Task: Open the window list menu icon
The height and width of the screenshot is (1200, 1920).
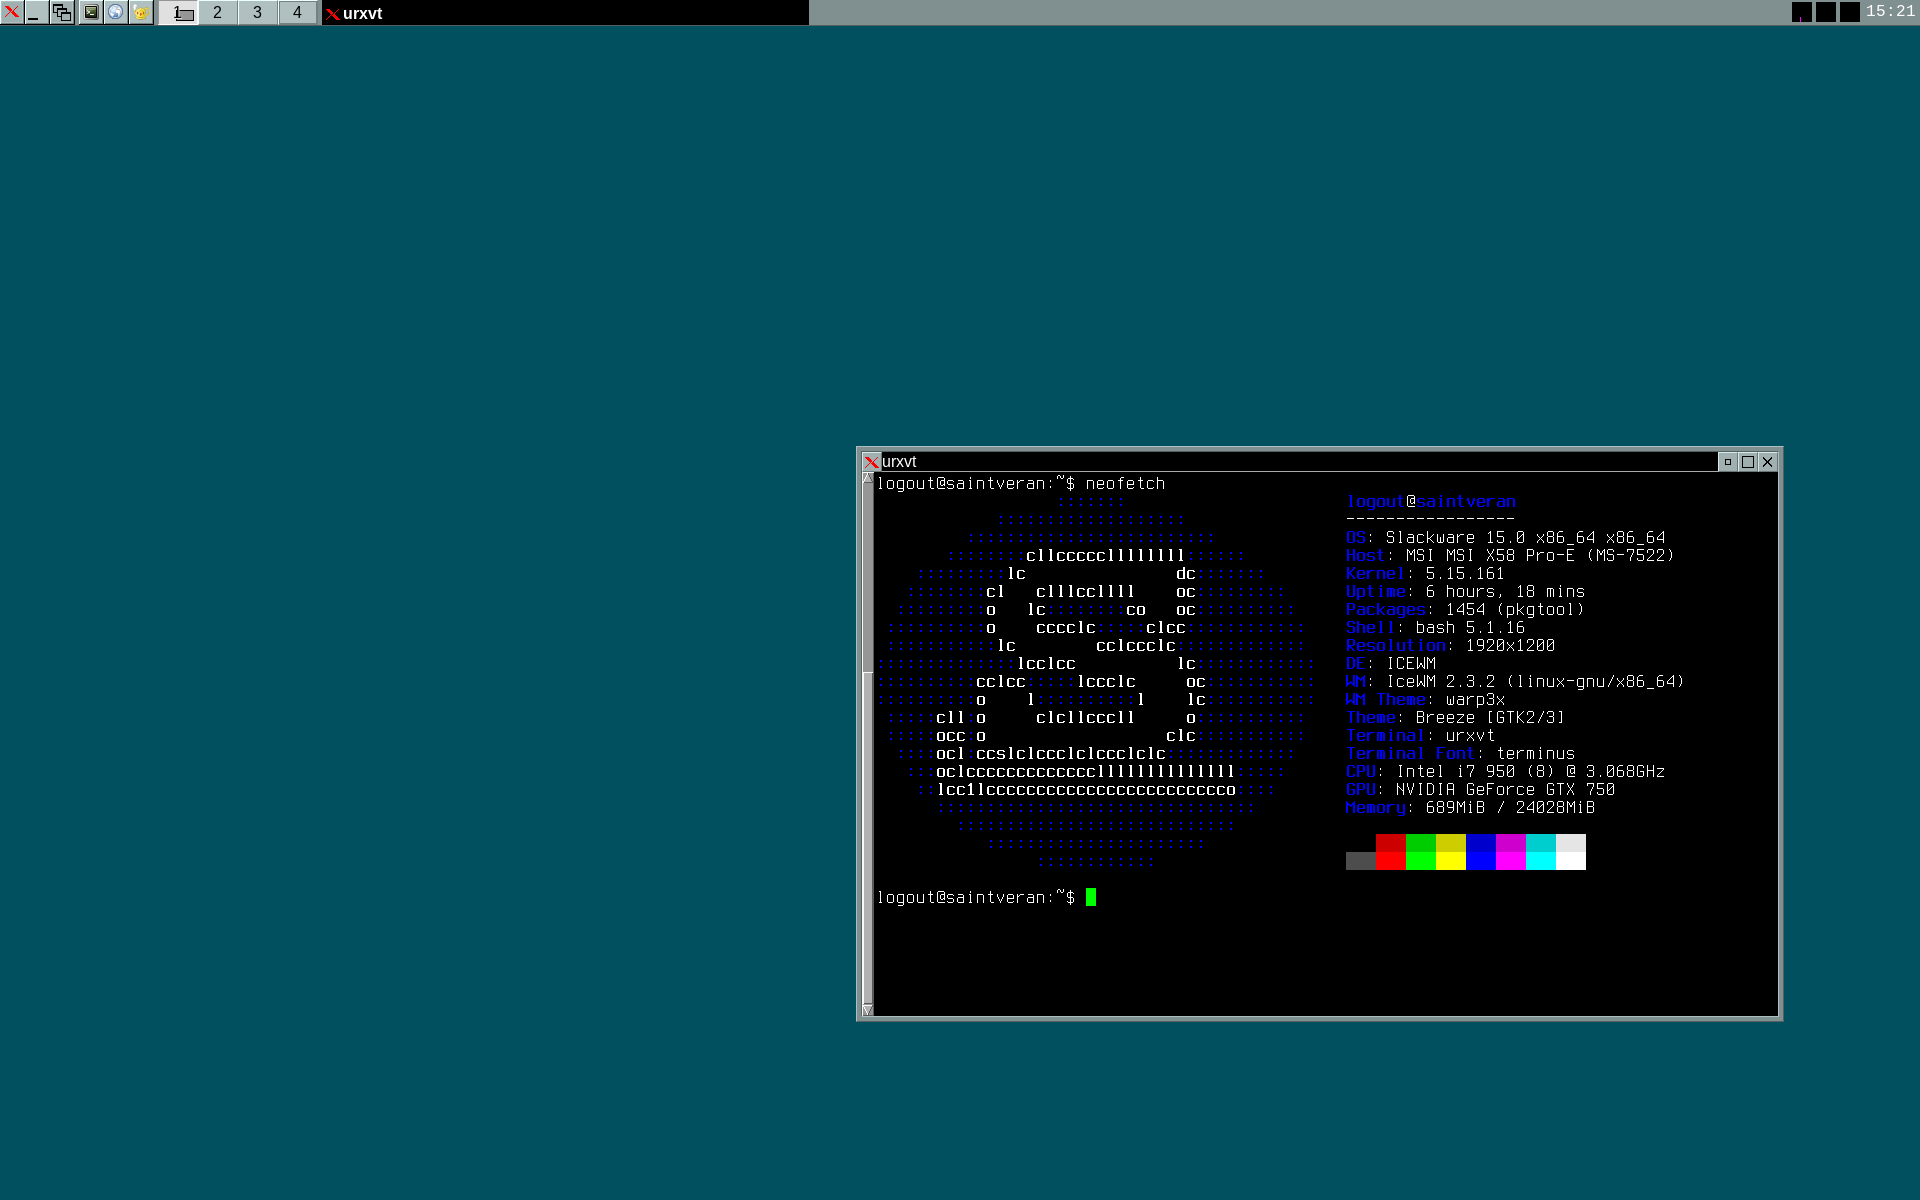Action: click(61, 12)
